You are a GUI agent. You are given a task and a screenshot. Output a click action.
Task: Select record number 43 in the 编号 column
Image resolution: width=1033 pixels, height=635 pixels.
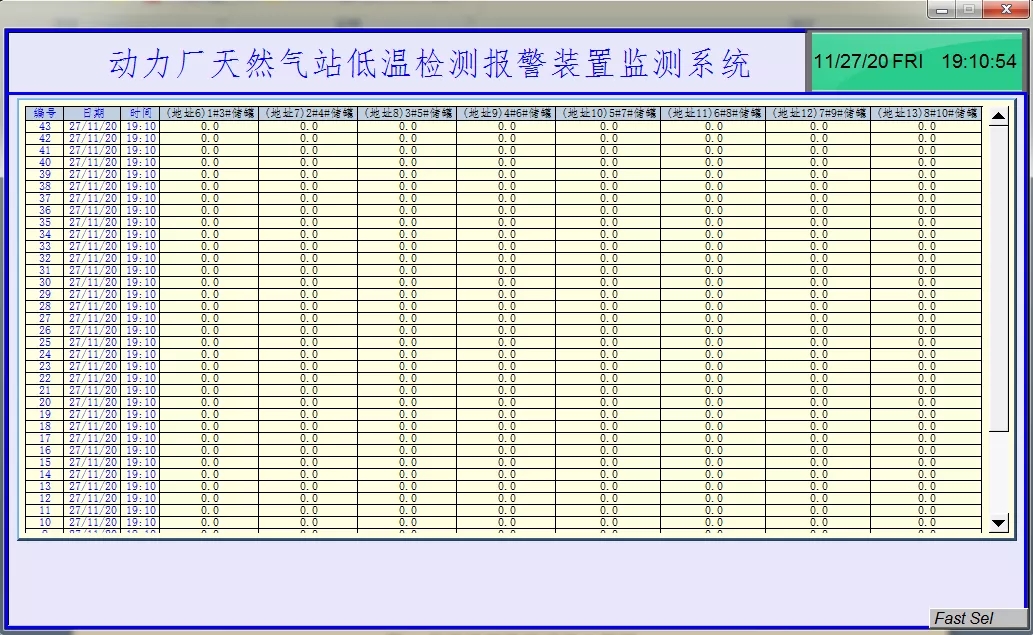(x=45, y=127)
